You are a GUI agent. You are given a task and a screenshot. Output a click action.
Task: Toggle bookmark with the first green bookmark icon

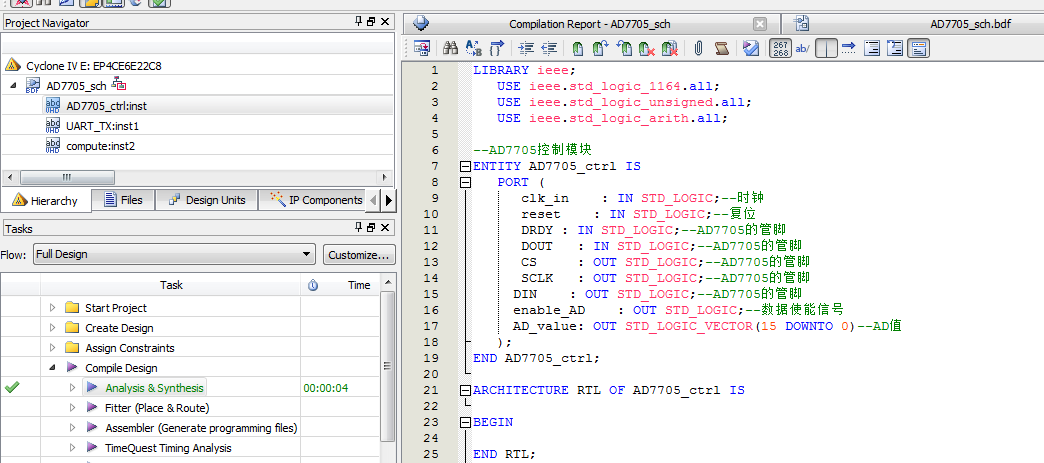pos(578,47)
